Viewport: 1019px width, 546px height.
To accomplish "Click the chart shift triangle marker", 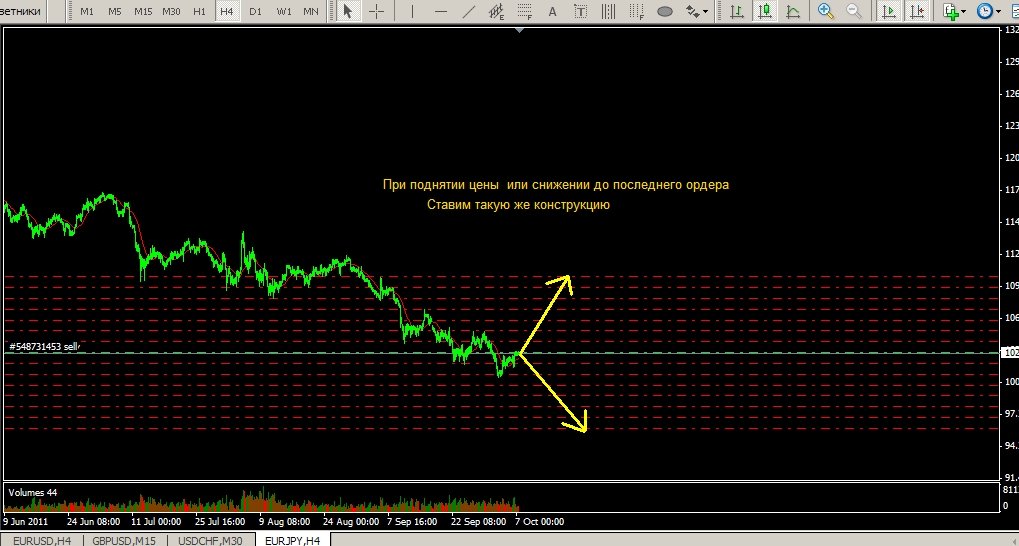I will [519, 30].
